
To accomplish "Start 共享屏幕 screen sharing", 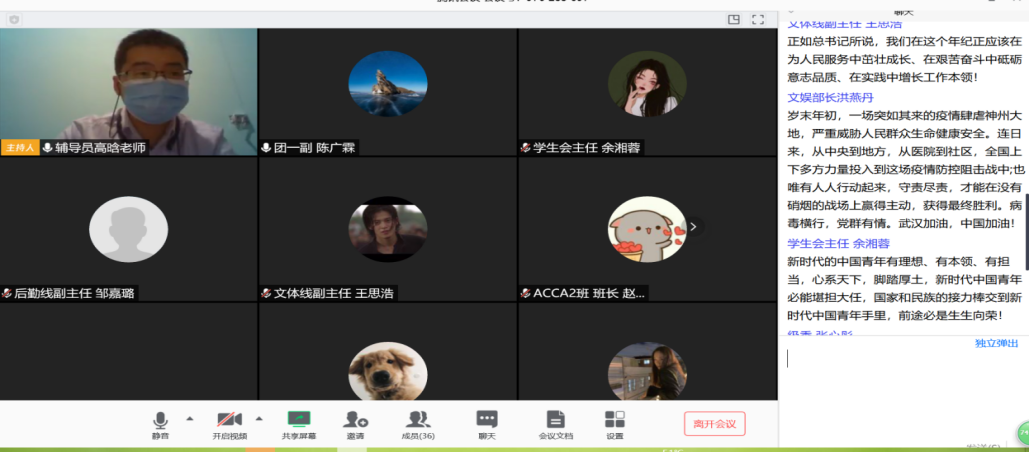I will [299, 425].
